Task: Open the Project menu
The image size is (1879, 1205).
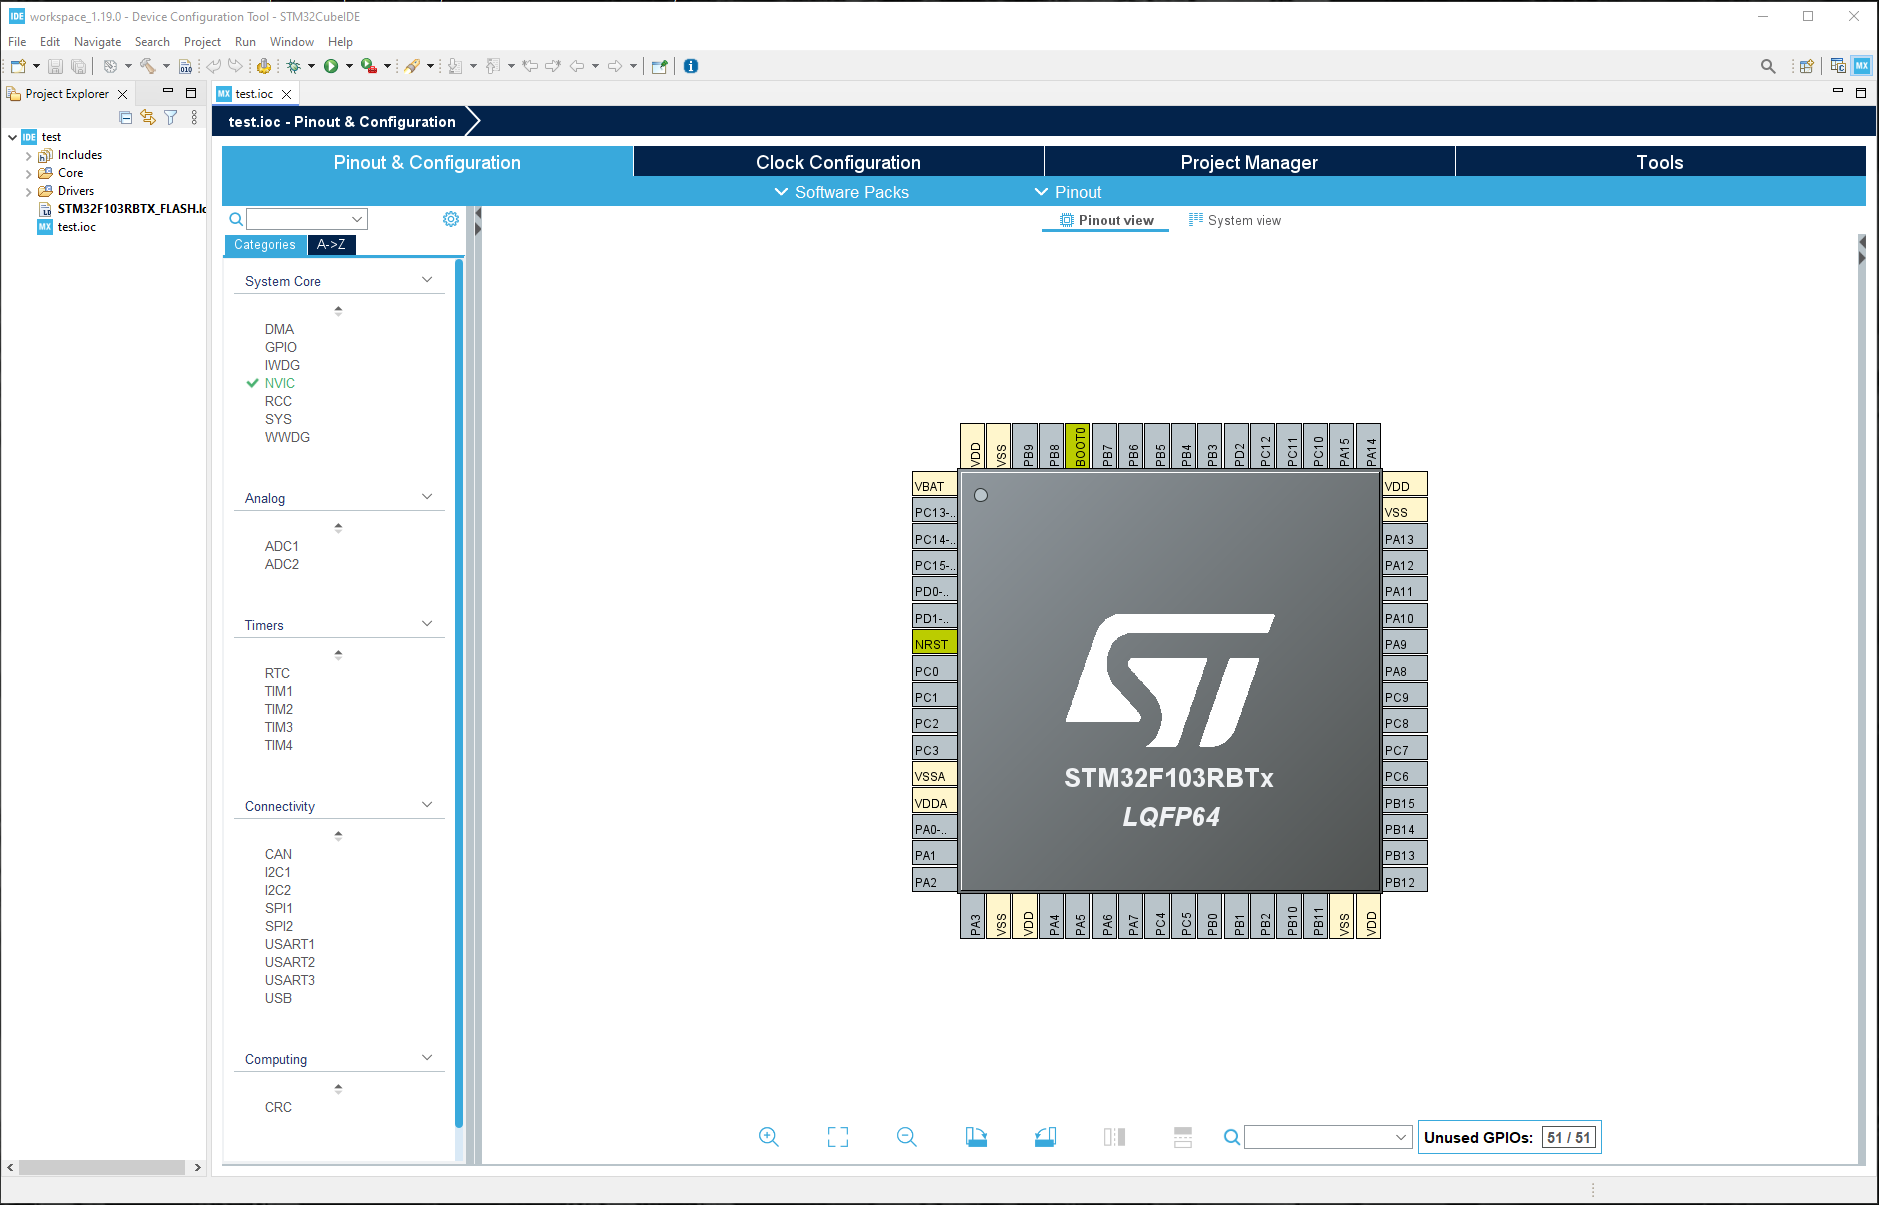Action: [x=202, y=42]
